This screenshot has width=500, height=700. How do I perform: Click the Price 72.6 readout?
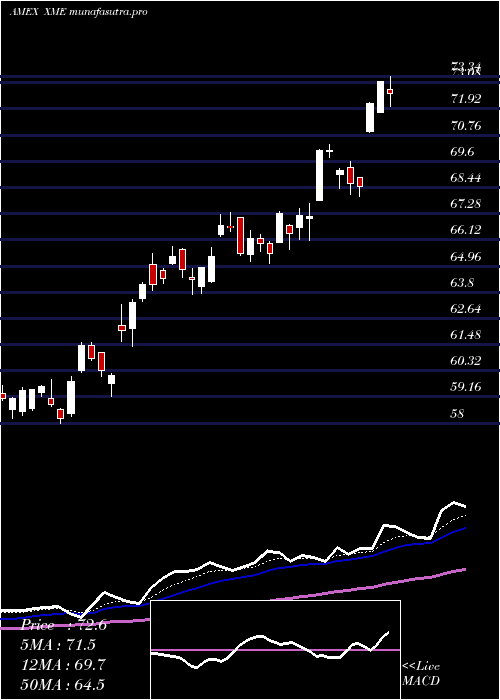pyautogui.click(x=64, y=625)
